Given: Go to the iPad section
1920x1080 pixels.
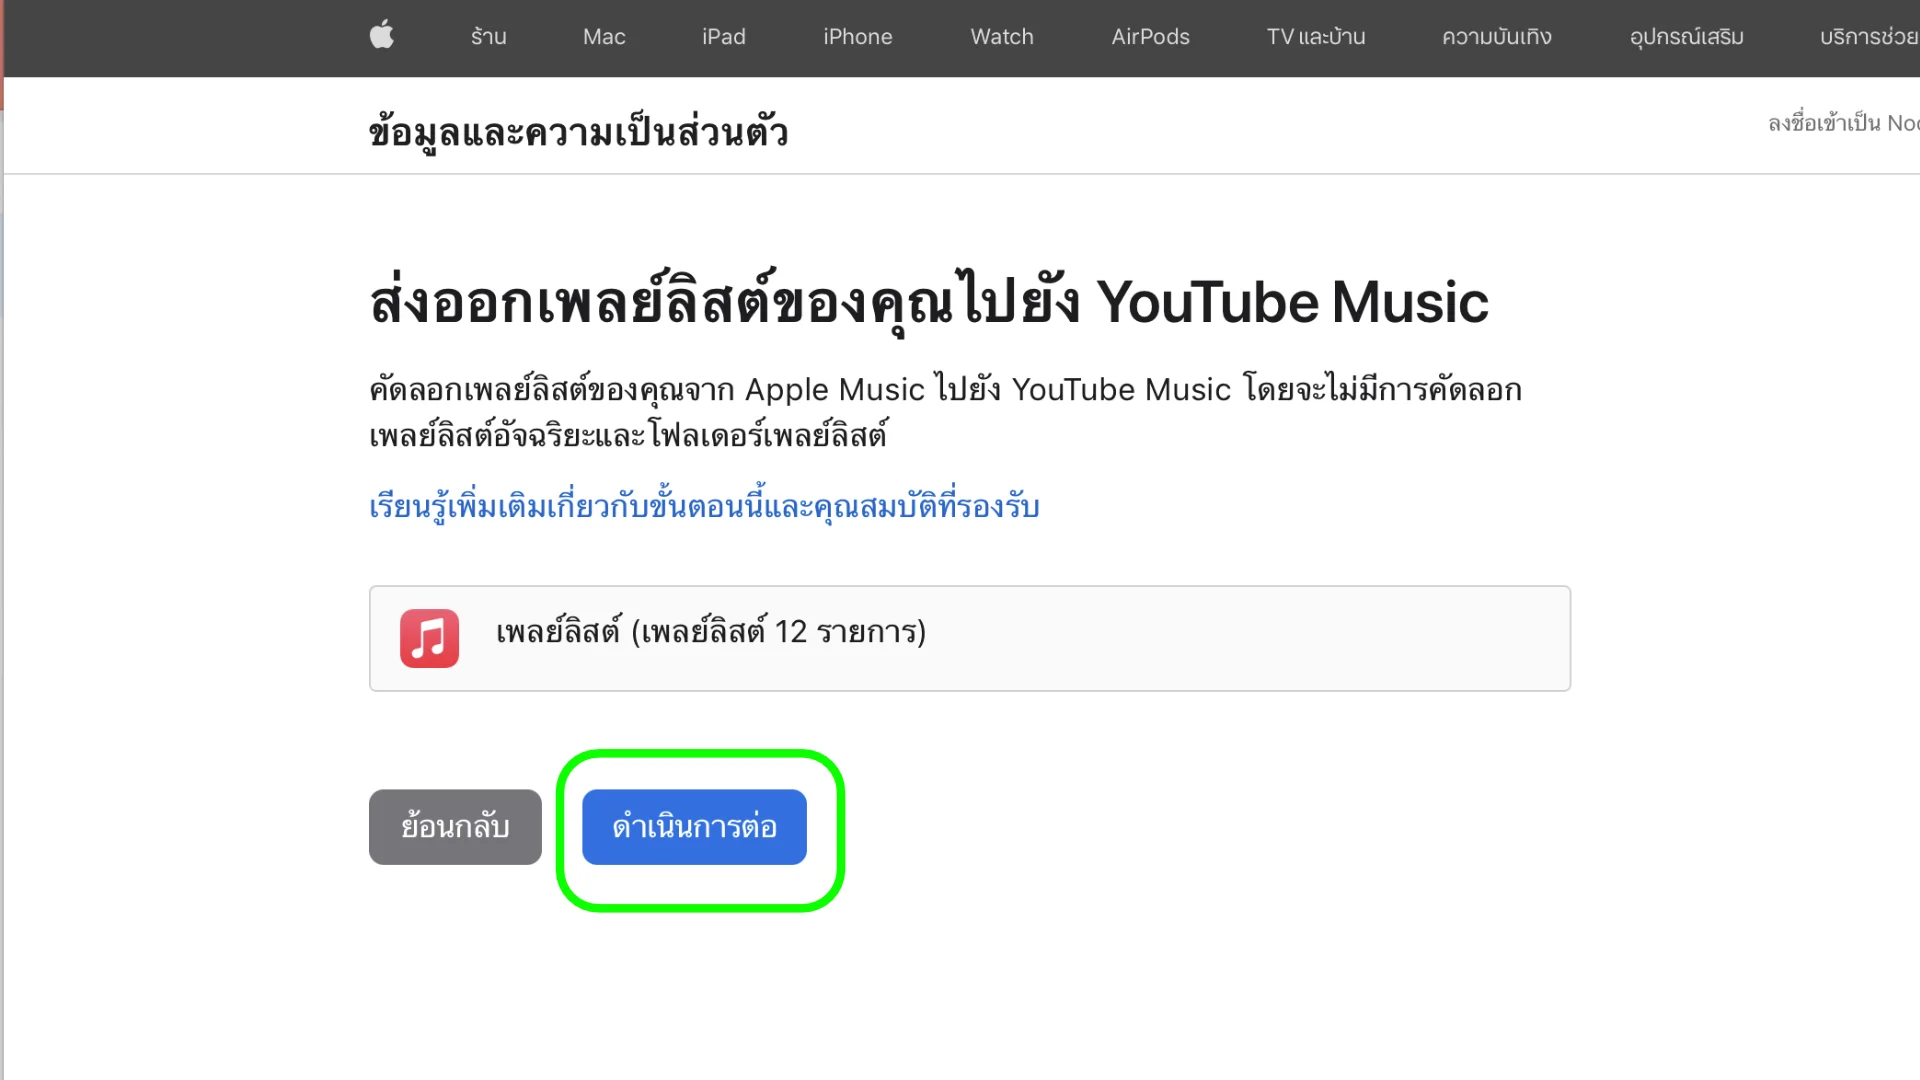Looking at the screenshot, I should pos(723,37).
